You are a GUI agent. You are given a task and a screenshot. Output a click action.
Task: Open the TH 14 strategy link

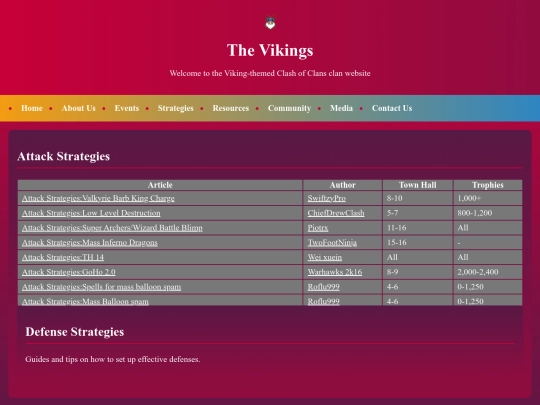pos(63,257)
